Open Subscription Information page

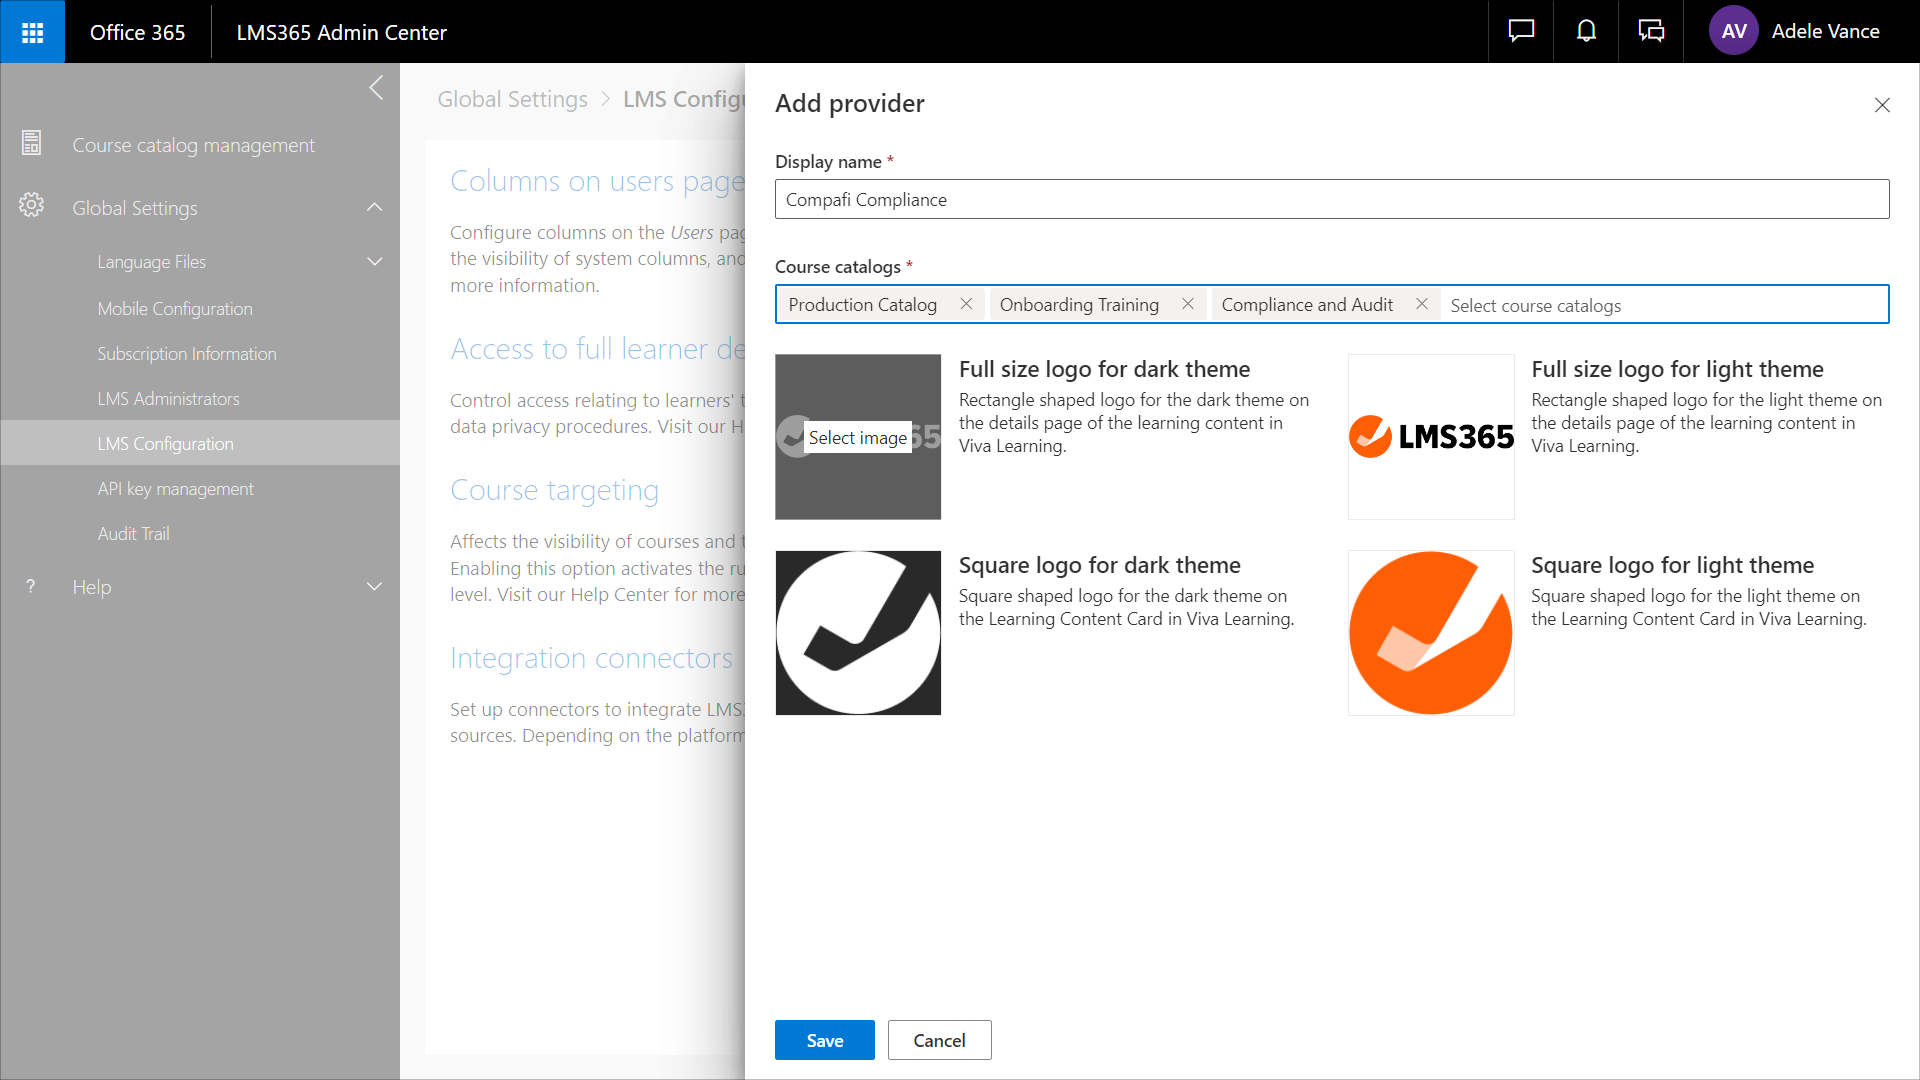[187, 354]
